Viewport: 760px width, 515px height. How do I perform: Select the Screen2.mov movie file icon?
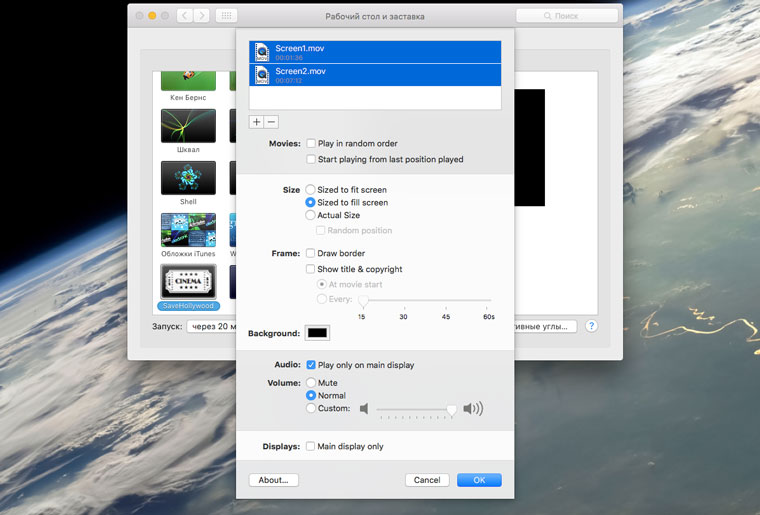tap(262, 75)
